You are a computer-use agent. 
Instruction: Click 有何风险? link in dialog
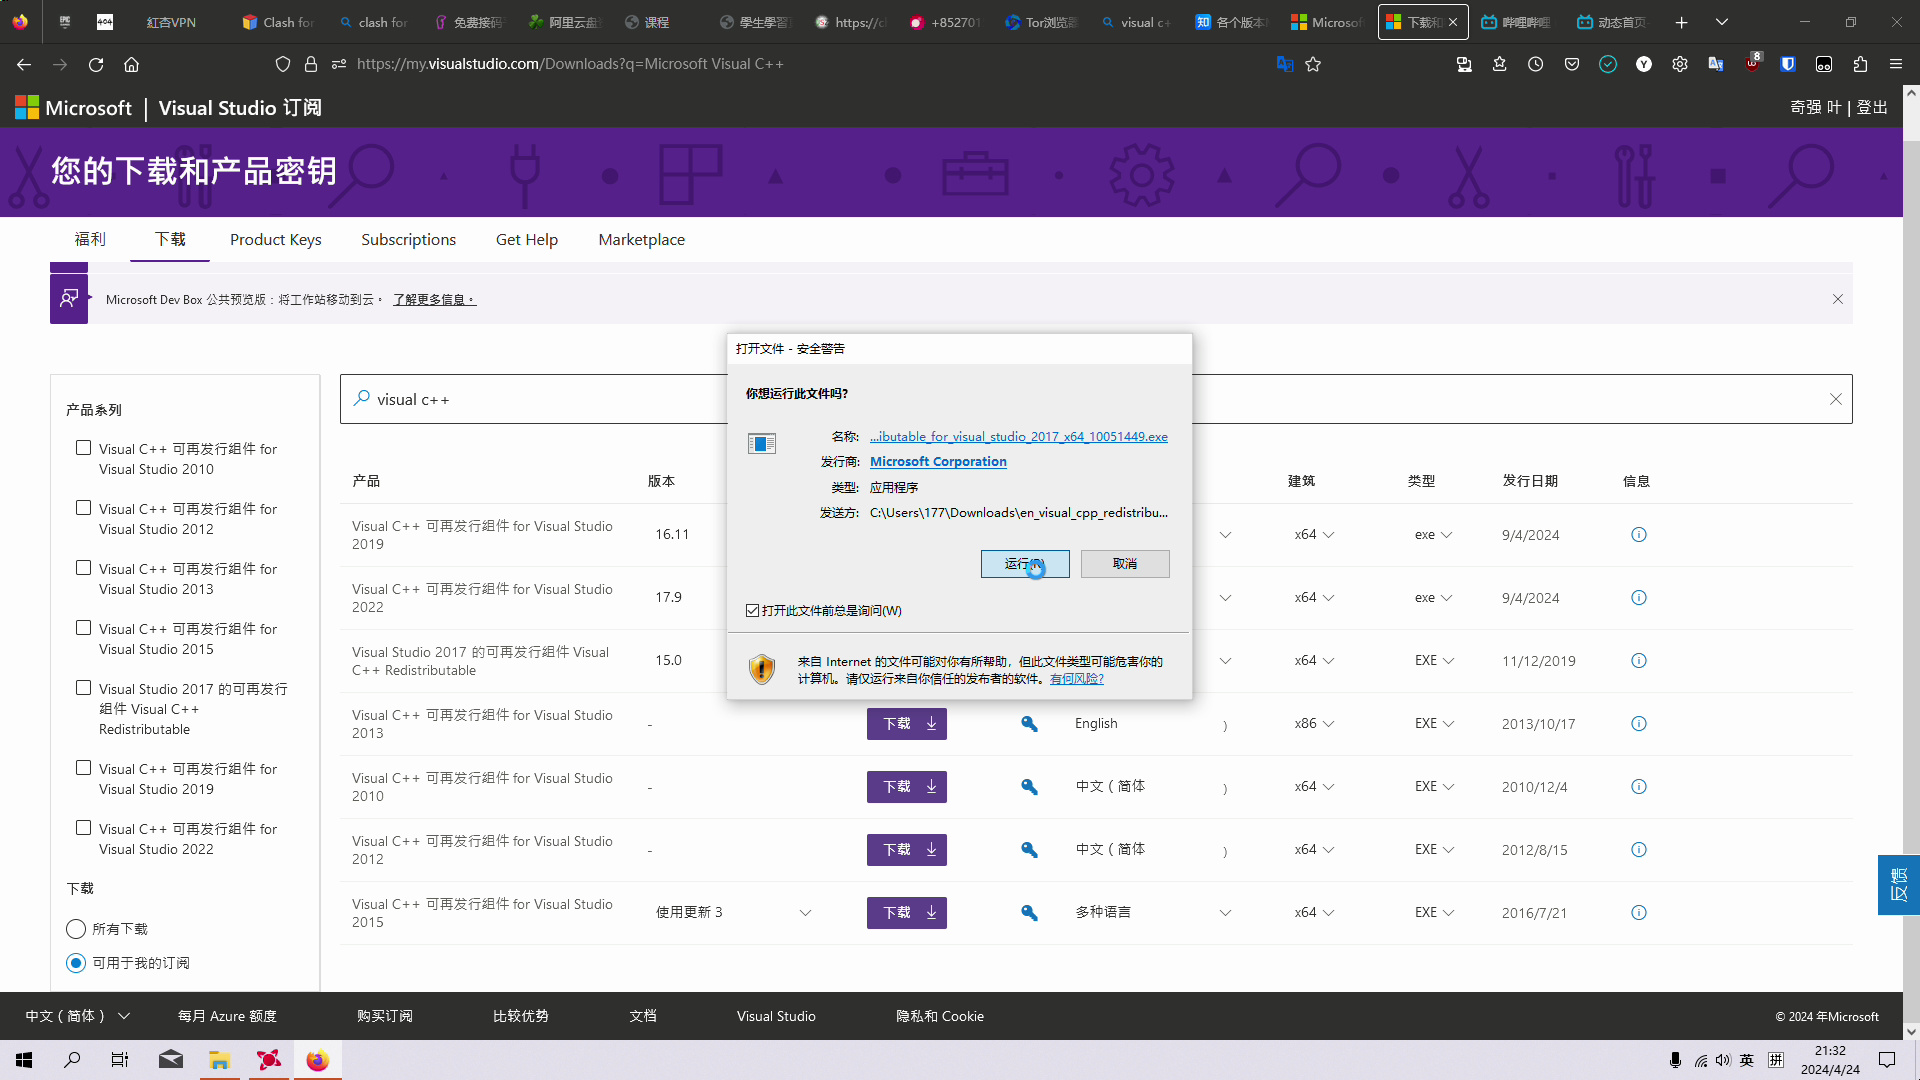[1077, 679]
